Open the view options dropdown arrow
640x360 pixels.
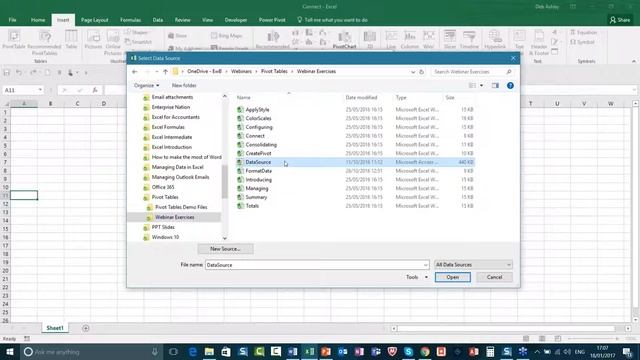(482, 86)
